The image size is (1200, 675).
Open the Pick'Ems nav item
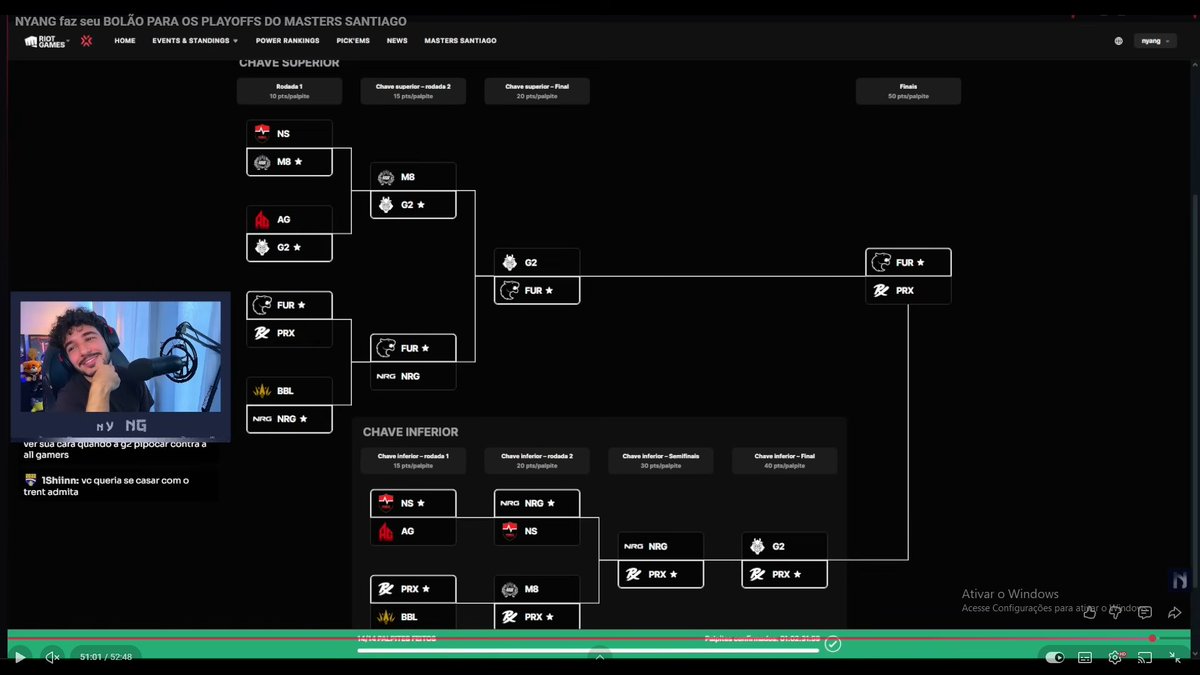353,41
